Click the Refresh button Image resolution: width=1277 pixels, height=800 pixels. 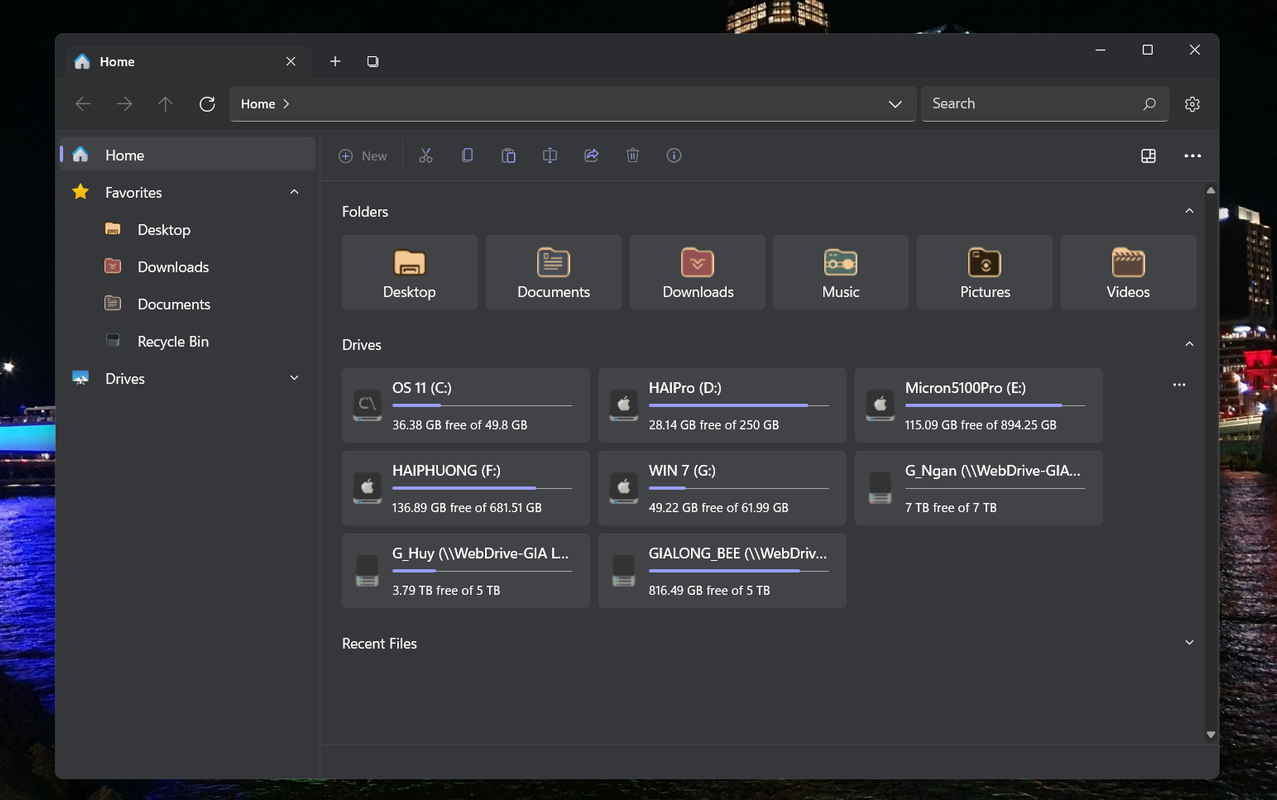tap(207, 104)
